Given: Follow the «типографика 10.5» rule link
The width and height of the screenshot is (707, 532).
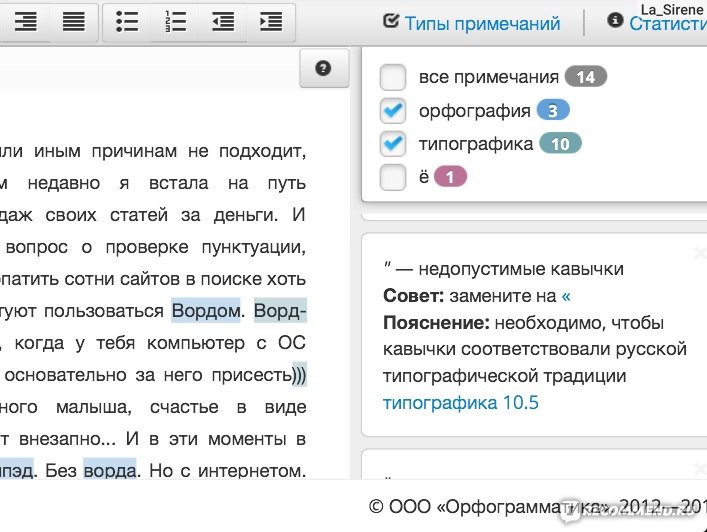Looking at the screenshot, I should [460, 403].
